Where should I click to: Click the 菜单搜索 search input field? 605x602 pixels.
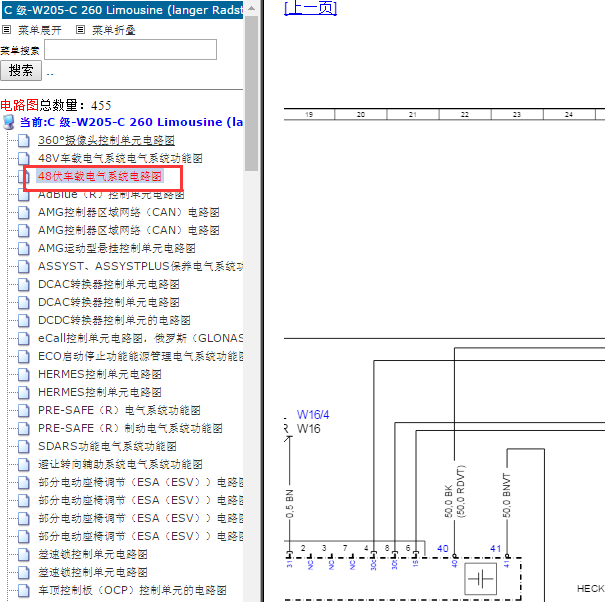pyautogui.click(x=130, y=49)
